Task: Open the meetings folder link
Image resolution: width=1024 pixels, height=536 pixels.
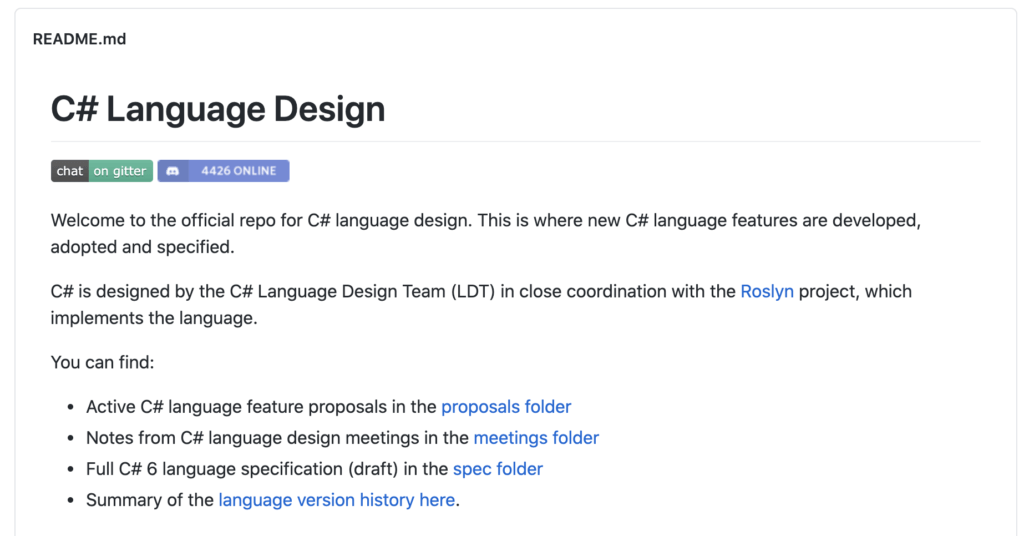Action: (536, 437)
